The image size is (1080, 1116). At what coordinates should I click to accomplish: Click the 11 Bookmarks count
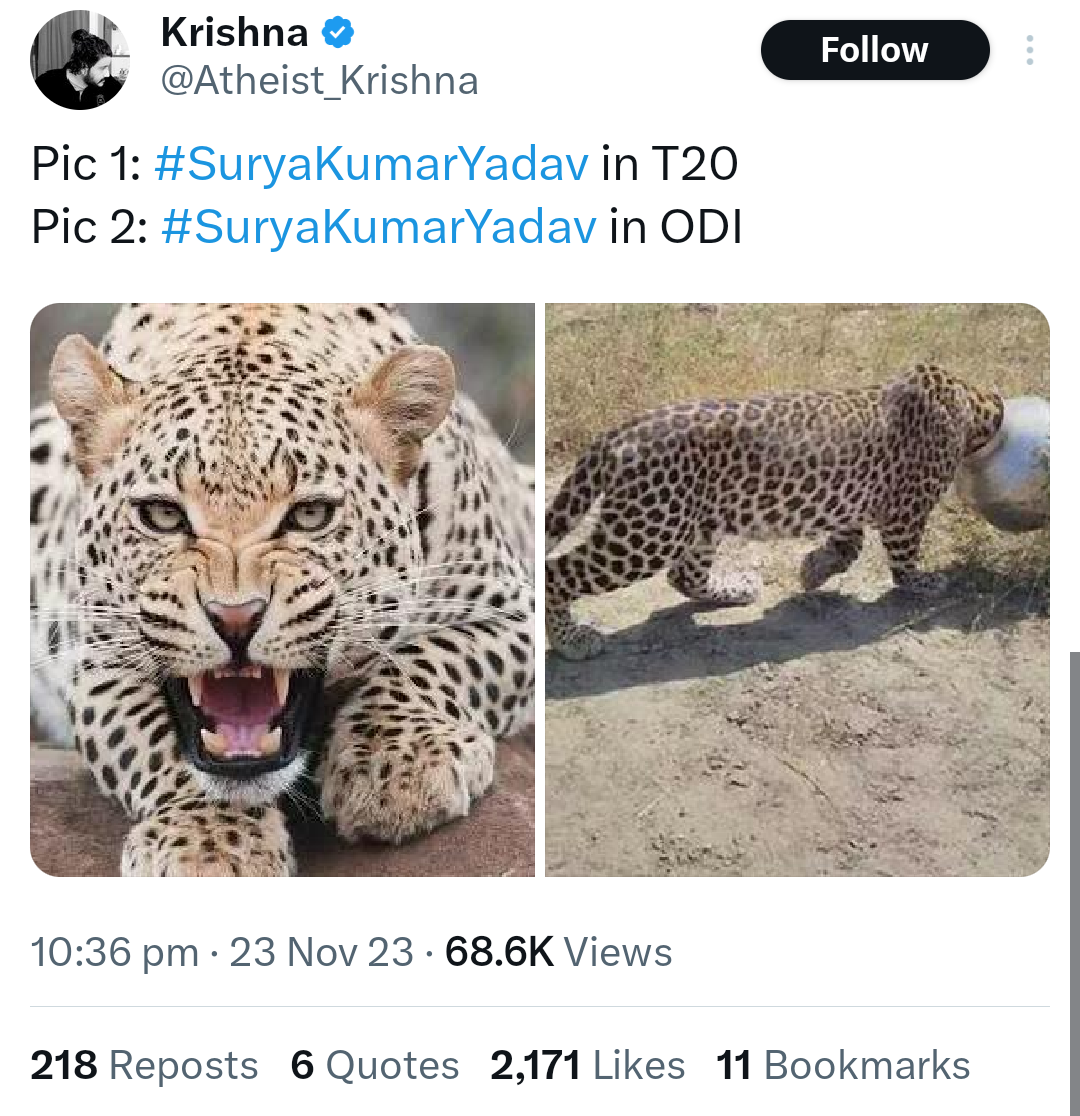(843, 1066)
